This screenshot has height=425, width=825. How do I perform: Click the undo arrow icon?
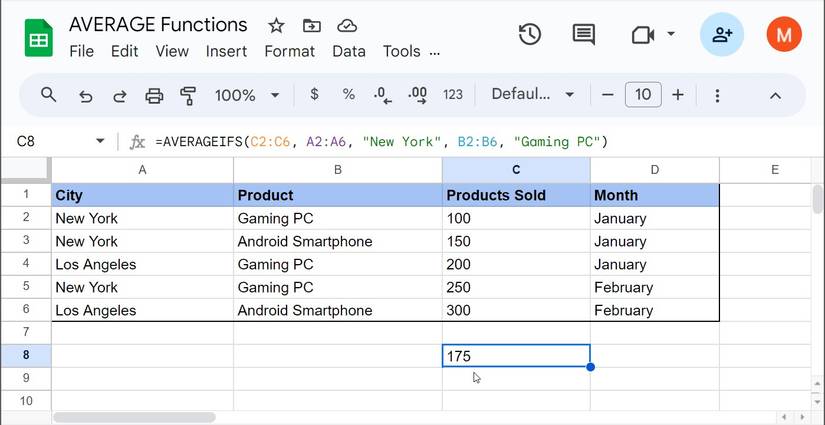(86, 95)
